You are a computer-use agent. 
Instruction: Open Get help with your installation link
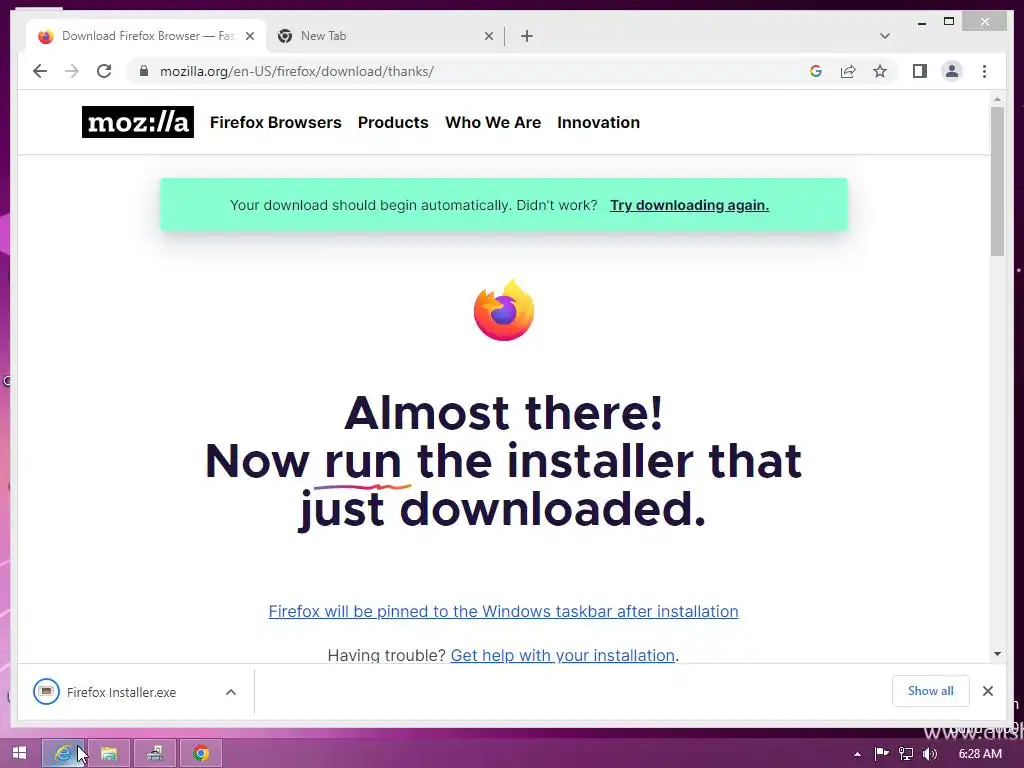(x=563, y=655)
